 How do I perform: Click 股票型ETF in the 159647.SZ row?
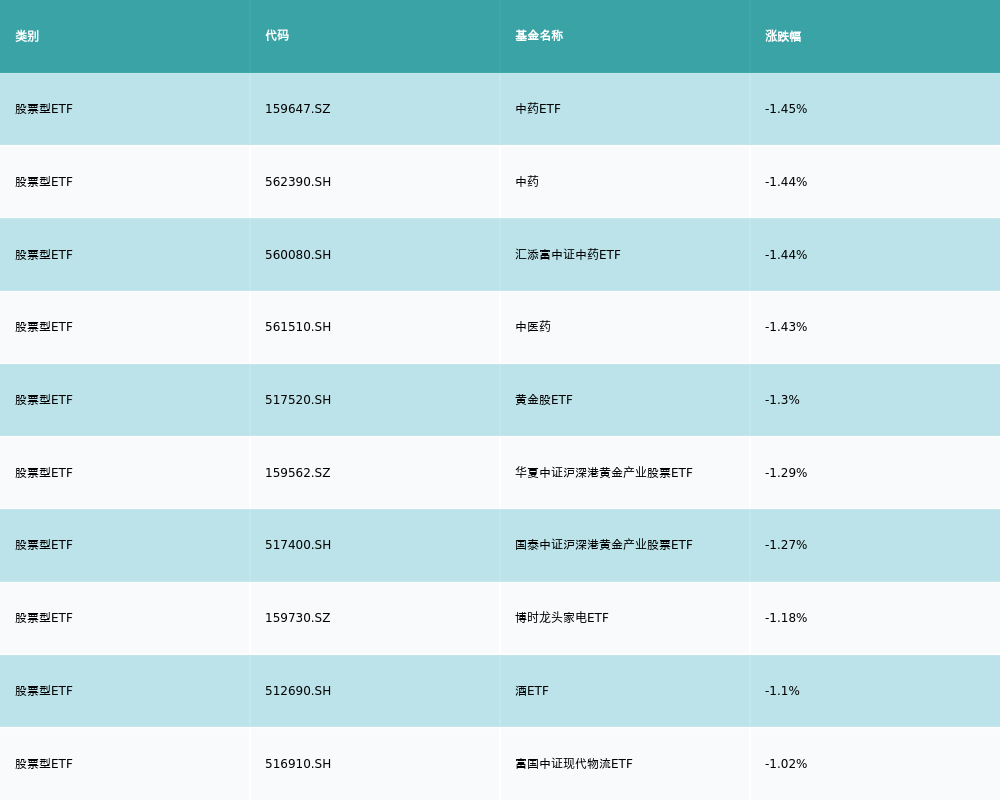44,109
